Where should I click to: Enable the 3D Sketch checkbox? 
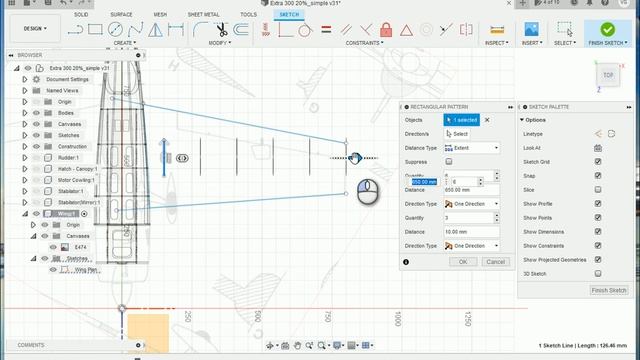click(x=598, y=273)
